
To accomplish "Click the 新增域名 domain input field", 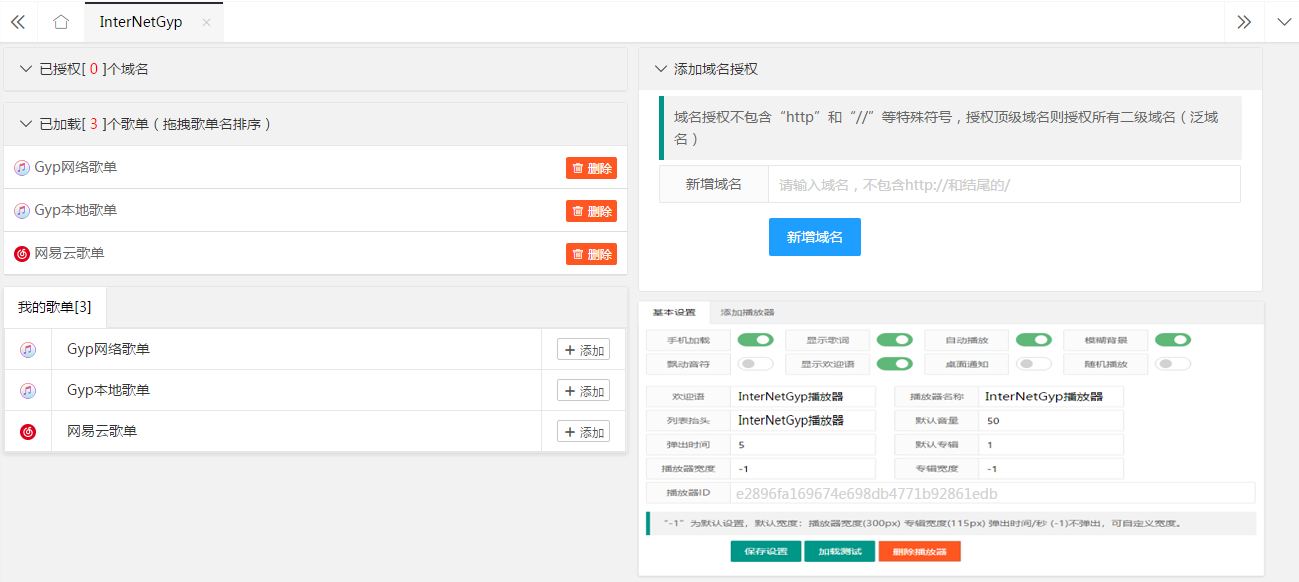I will 1003,185.
